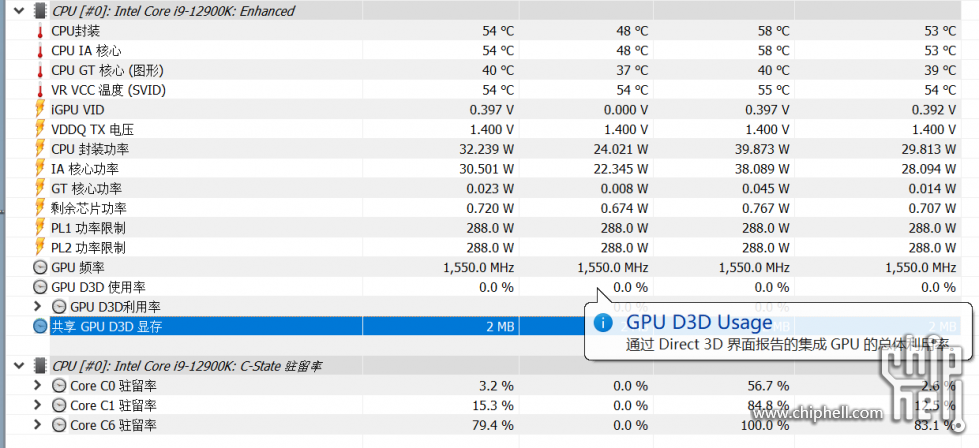Click the clock icon beside GPU 频率
979x448 pixels.
40,268
